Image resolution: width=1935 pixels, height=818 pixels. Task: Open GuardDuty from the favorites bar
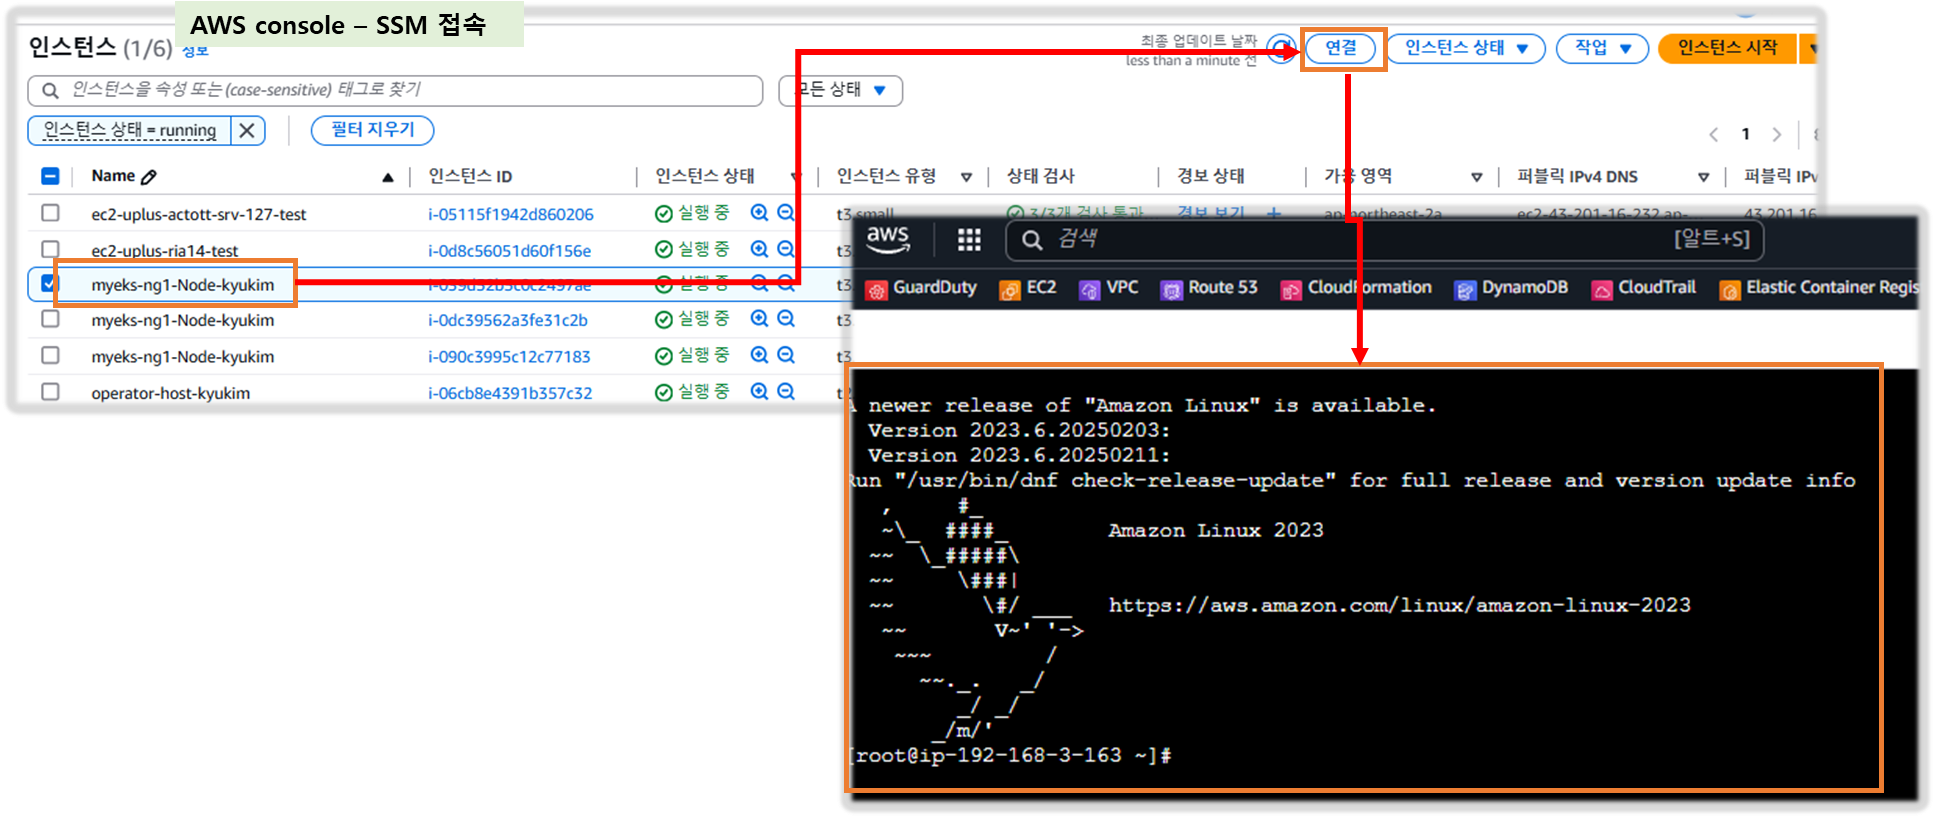pos(921,288)
